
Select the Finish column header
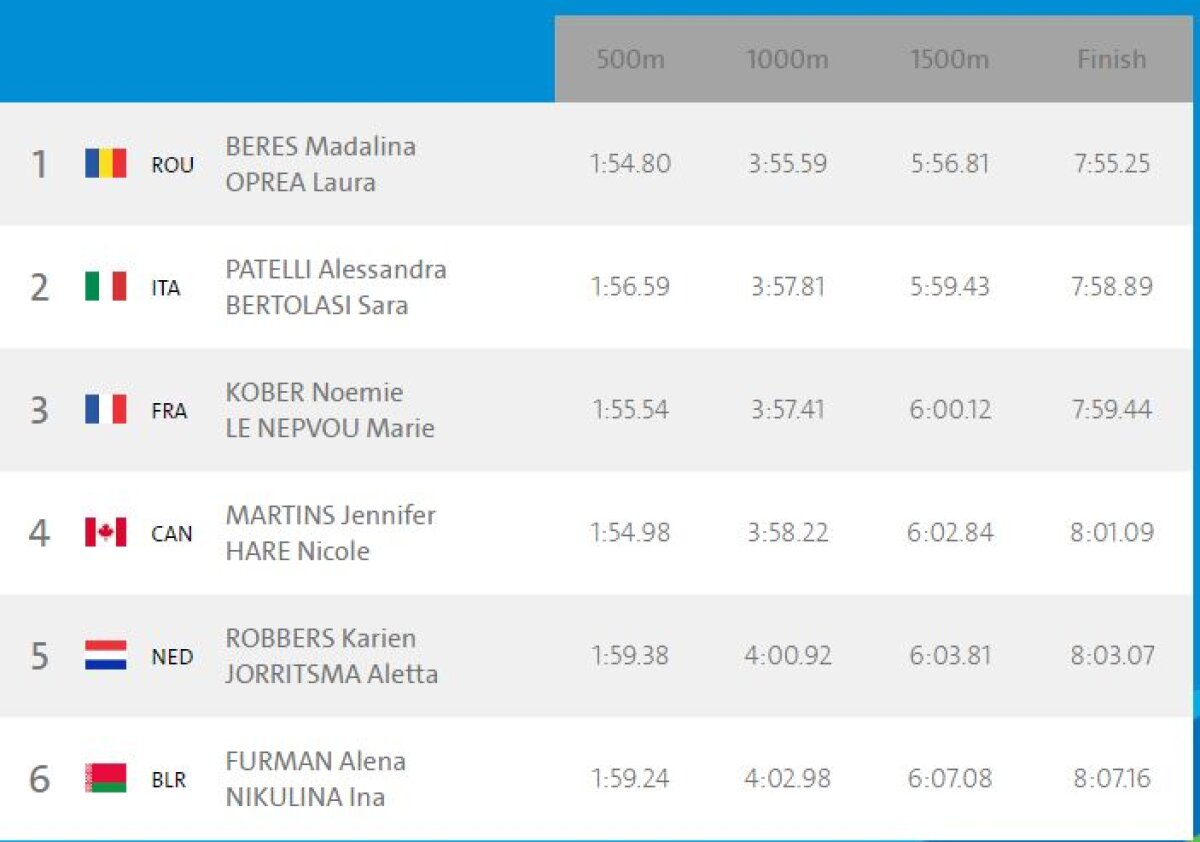1111,59
